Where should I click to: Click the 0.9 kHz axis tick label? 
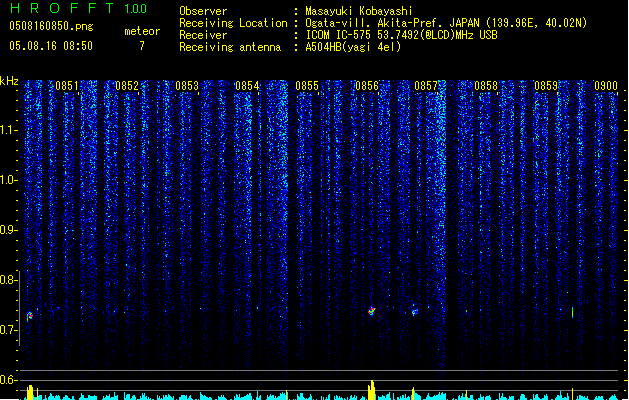coord(8,230)
